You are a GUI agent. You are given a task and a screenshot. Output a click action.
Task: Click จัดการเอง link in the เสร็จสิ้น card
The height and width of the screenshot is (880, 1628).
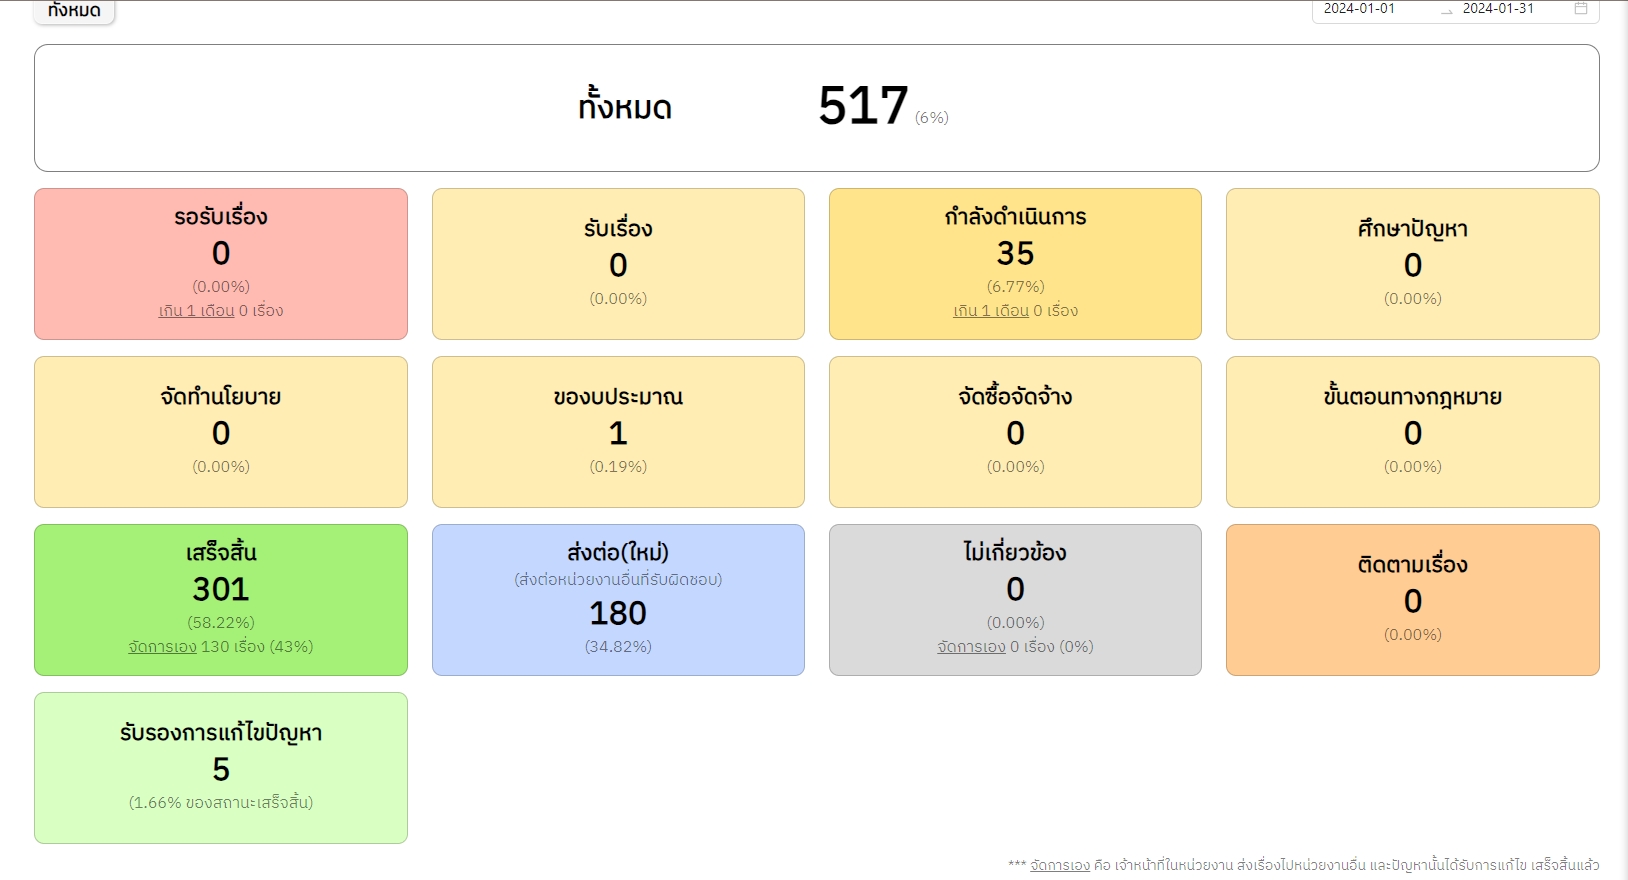[162, 647]
